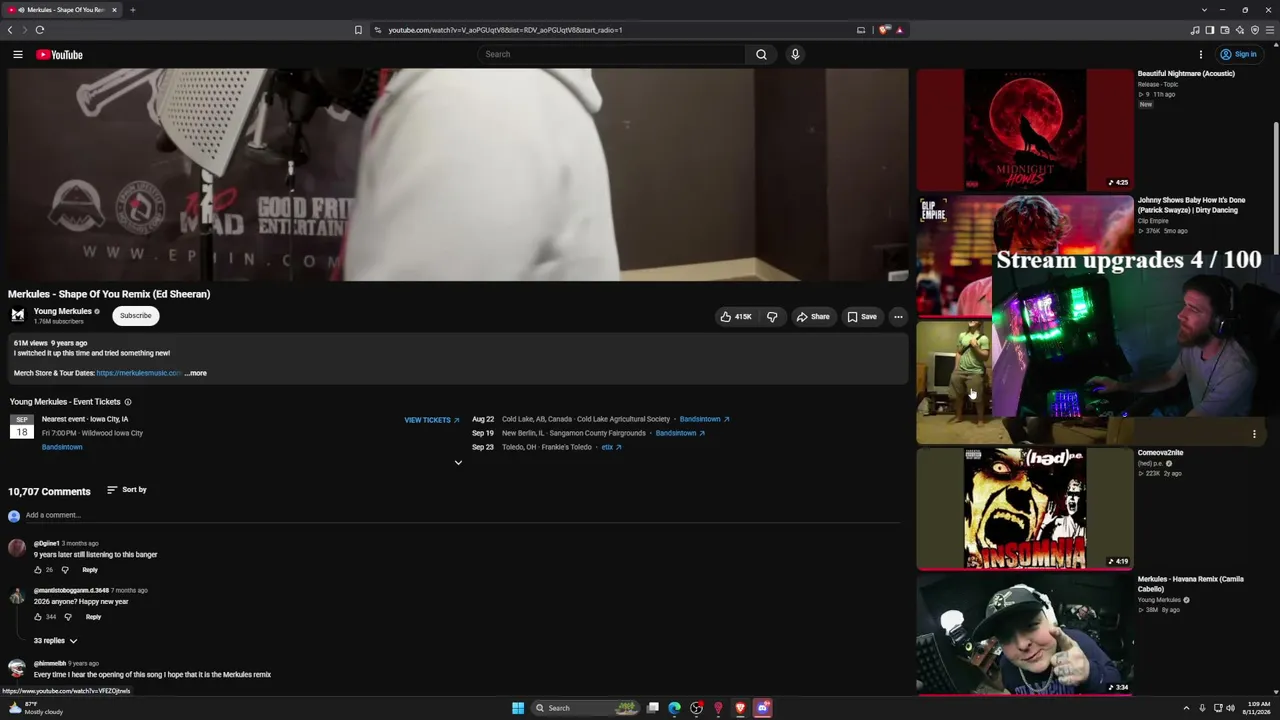Image resolution: width=1280 pixels, height=720 pixels.
Task: Open Brave browser from the taskbar
Action: click(740, 708)
